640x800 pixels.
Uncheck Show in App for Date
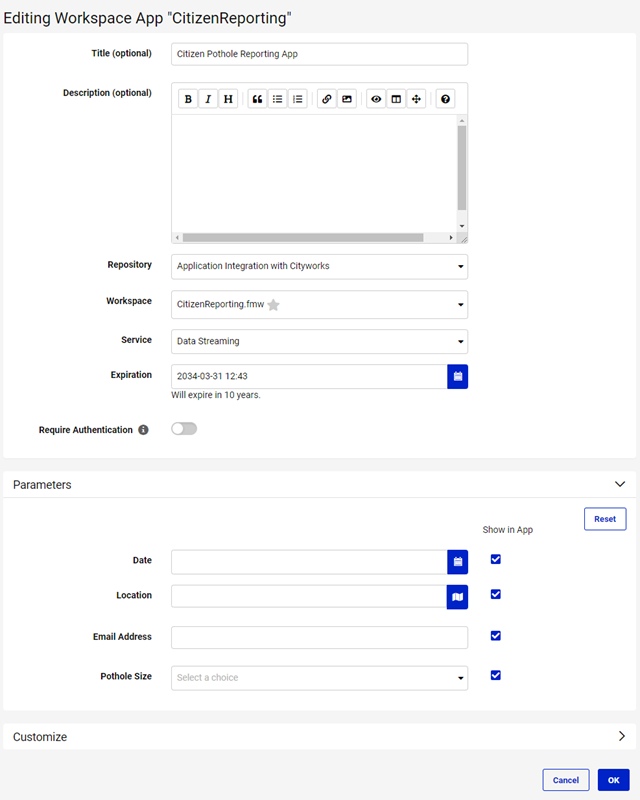(496, 559)
